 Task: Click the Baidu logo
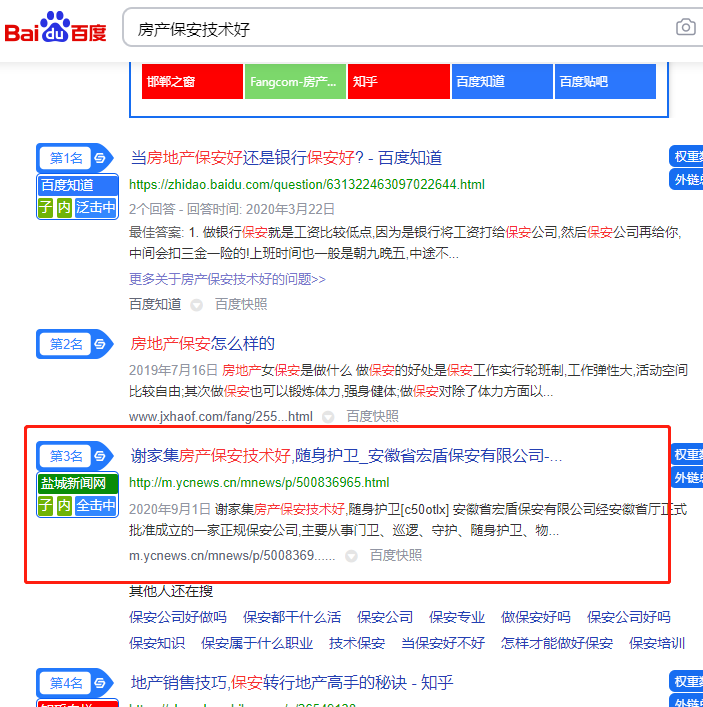tap(55, 27)
